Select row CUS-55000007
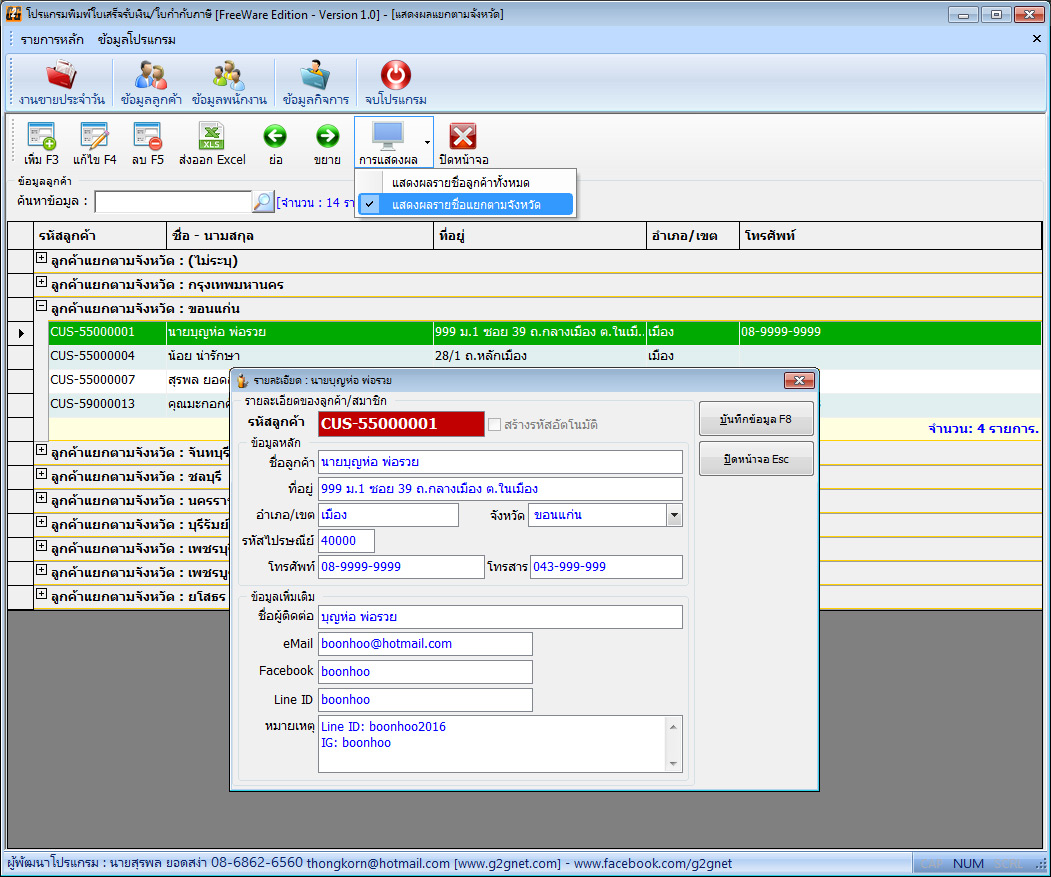 click(x=139, y=379)
